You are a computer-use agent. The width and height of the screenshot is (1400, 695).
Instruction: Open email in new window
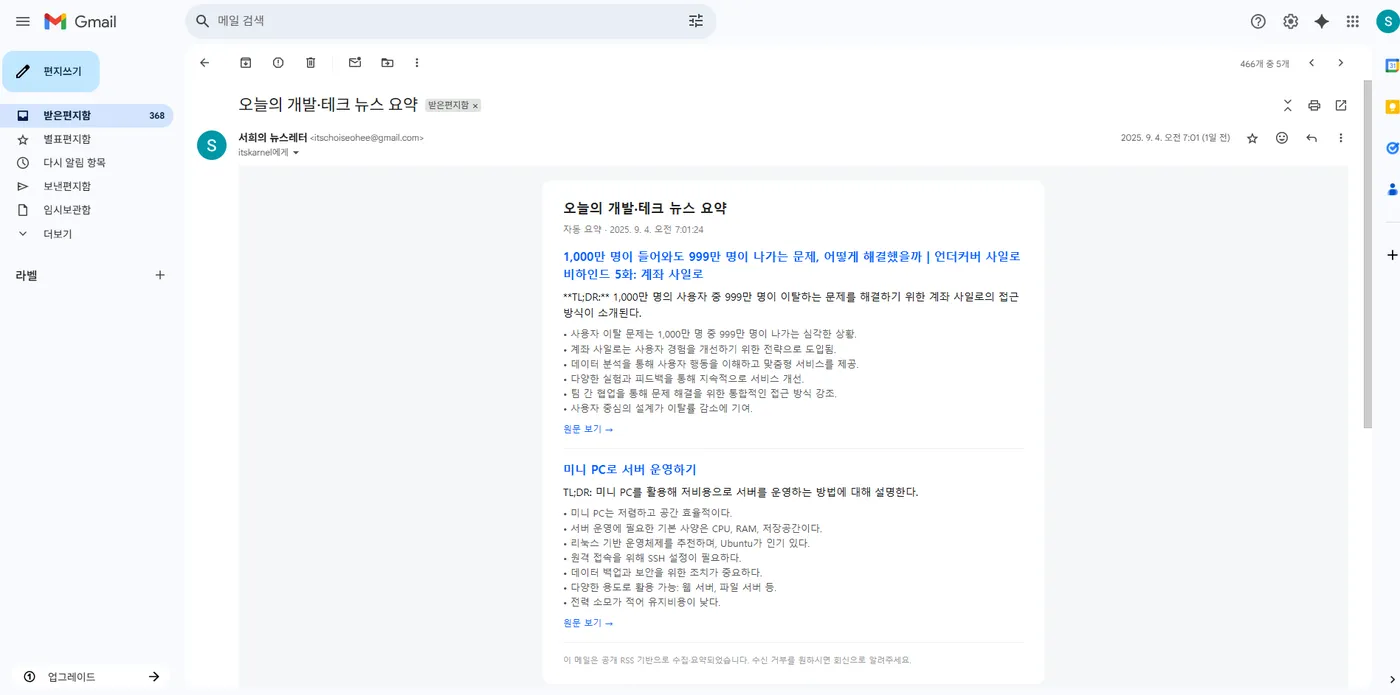1341,105
